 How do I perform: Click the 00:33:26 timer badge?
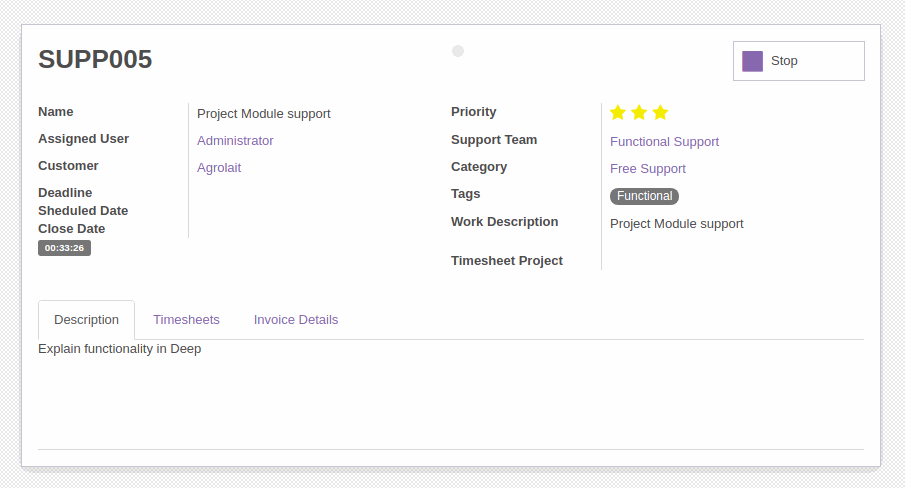pyautogui.click(x=65, y=248)
